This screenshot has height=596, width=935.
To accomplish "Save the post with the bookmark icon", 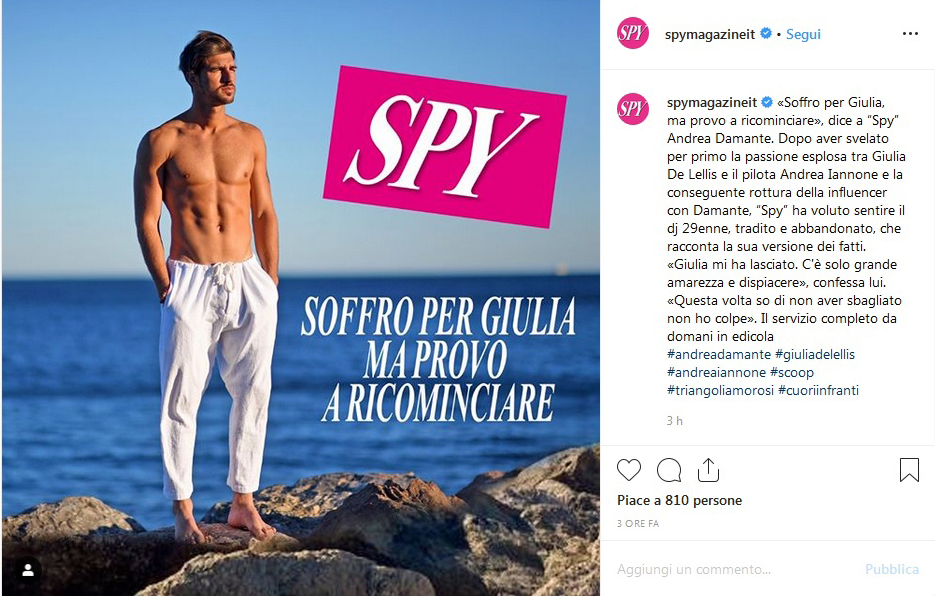I will point(909,470).
